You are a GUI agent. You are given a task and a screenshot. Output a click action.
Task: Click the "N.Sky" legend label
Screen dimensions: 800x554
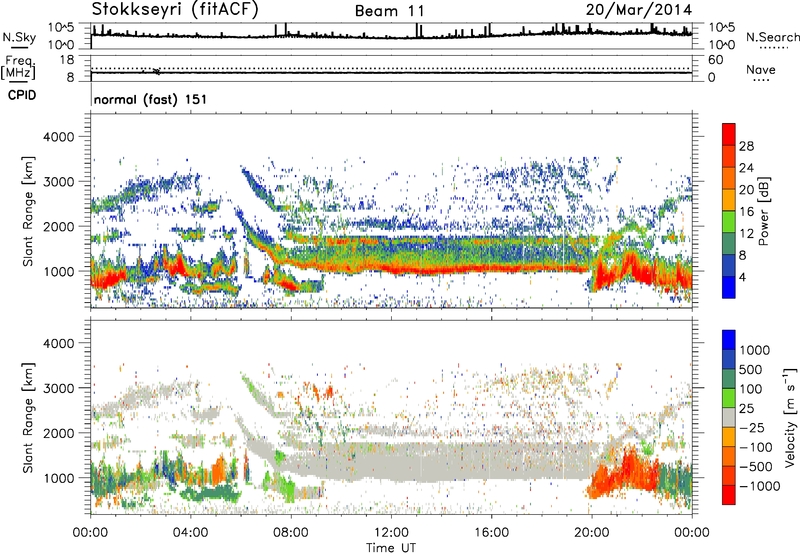click(19, 37)
